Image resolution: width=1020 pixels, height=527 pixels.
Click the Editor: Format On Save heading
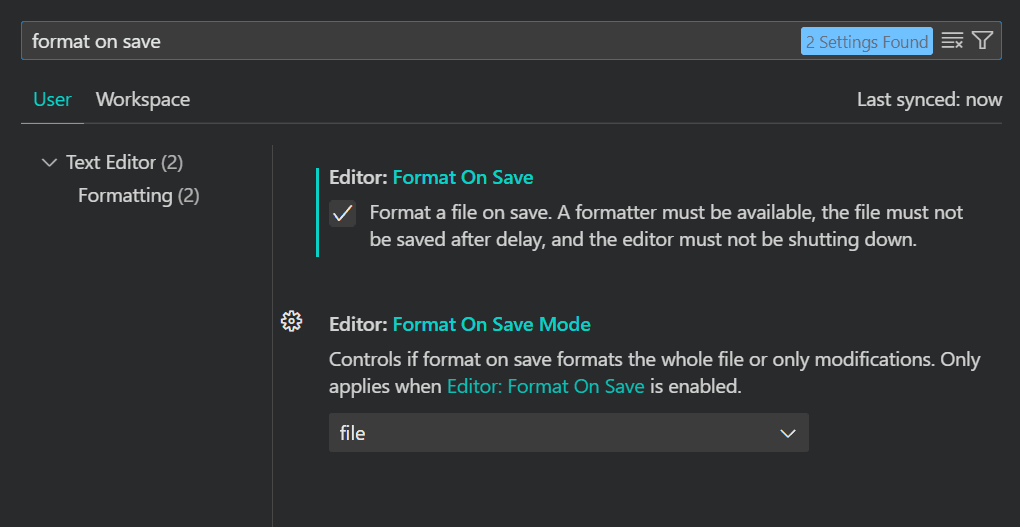431,177
